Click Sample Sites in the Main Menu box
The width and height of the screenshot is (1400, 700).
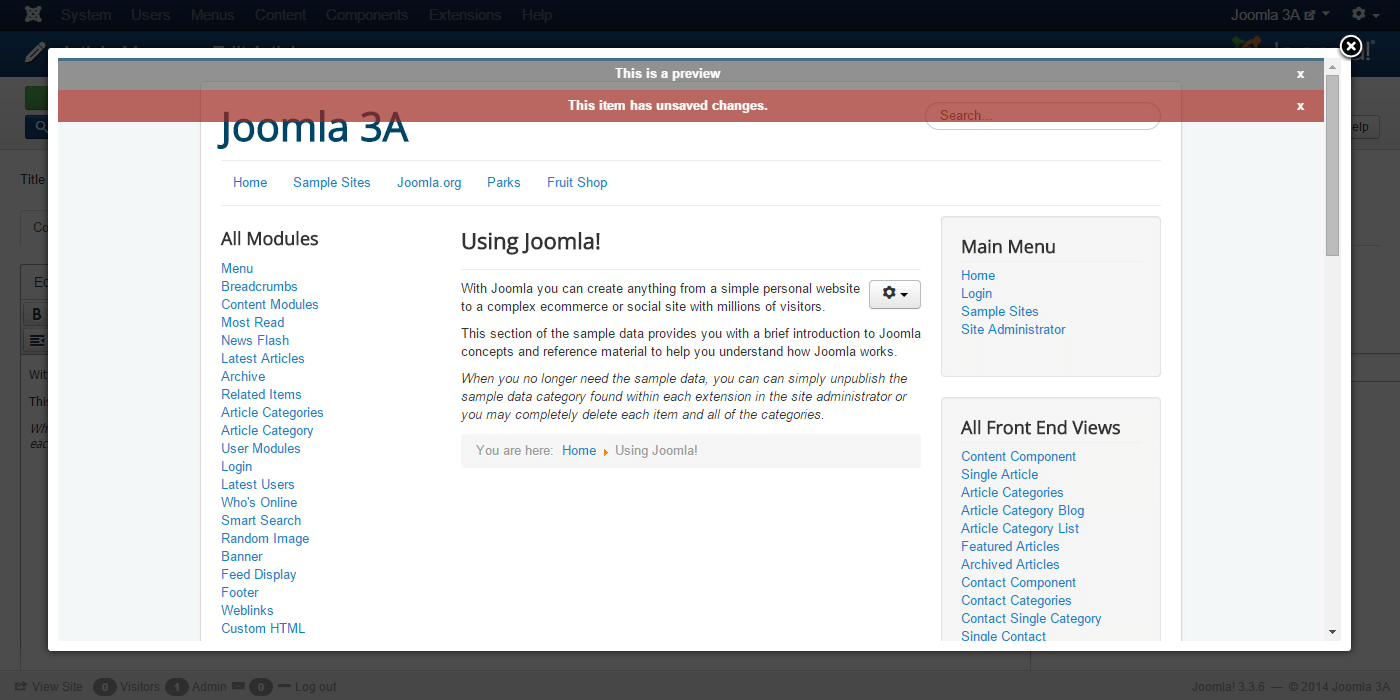pos(1000,312)
